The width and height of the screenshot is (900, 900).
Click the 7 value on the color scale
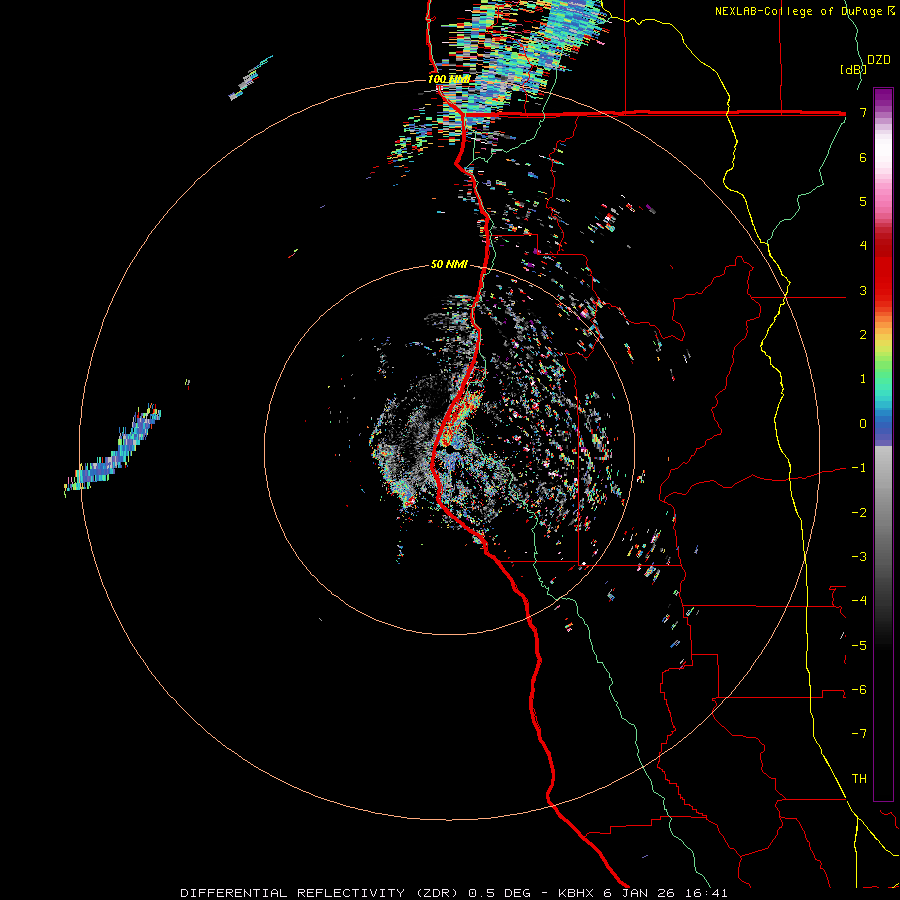click(863, 112)
